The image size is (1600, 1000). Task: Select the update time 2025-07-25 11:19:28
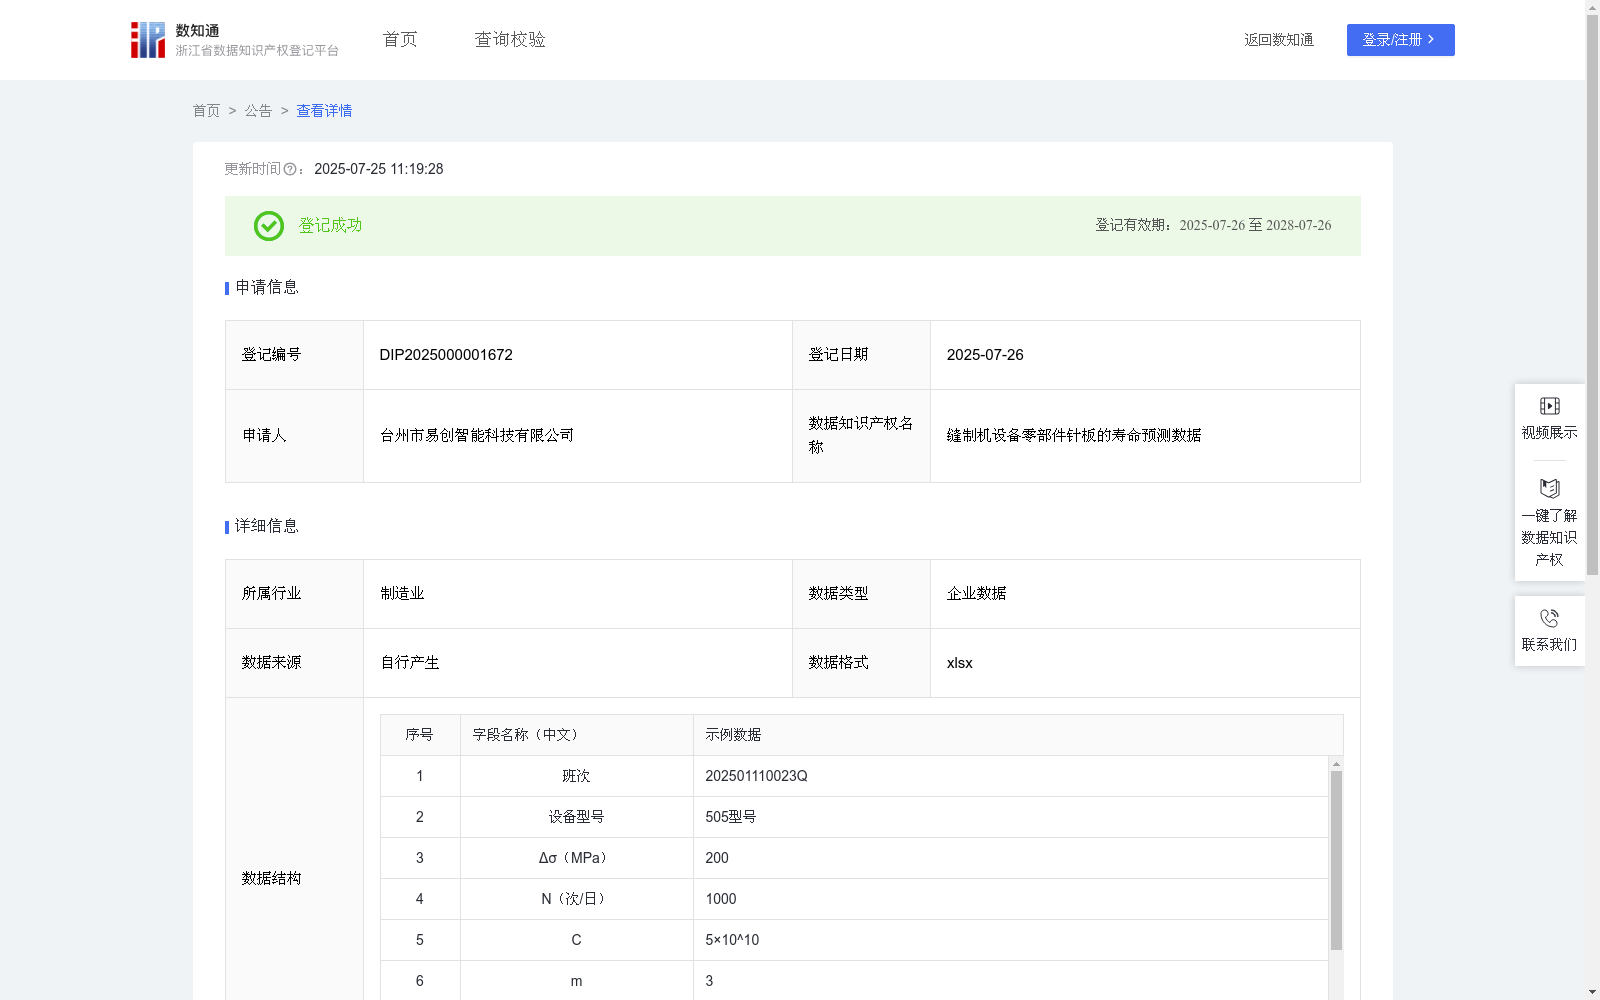tap(378, 169)
